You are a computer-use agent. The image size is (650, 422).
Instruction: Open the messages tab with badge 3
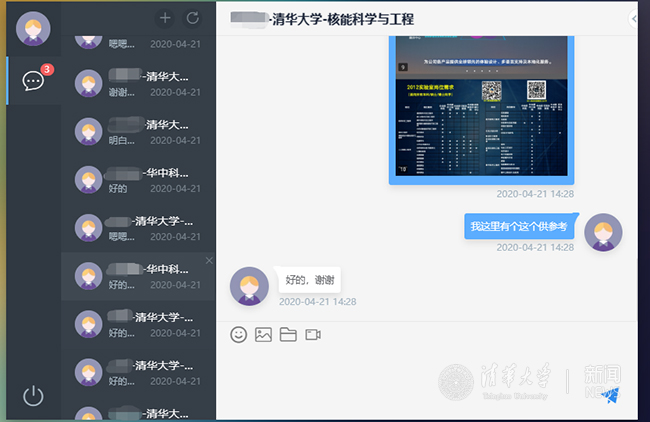[x=33, y=81]
